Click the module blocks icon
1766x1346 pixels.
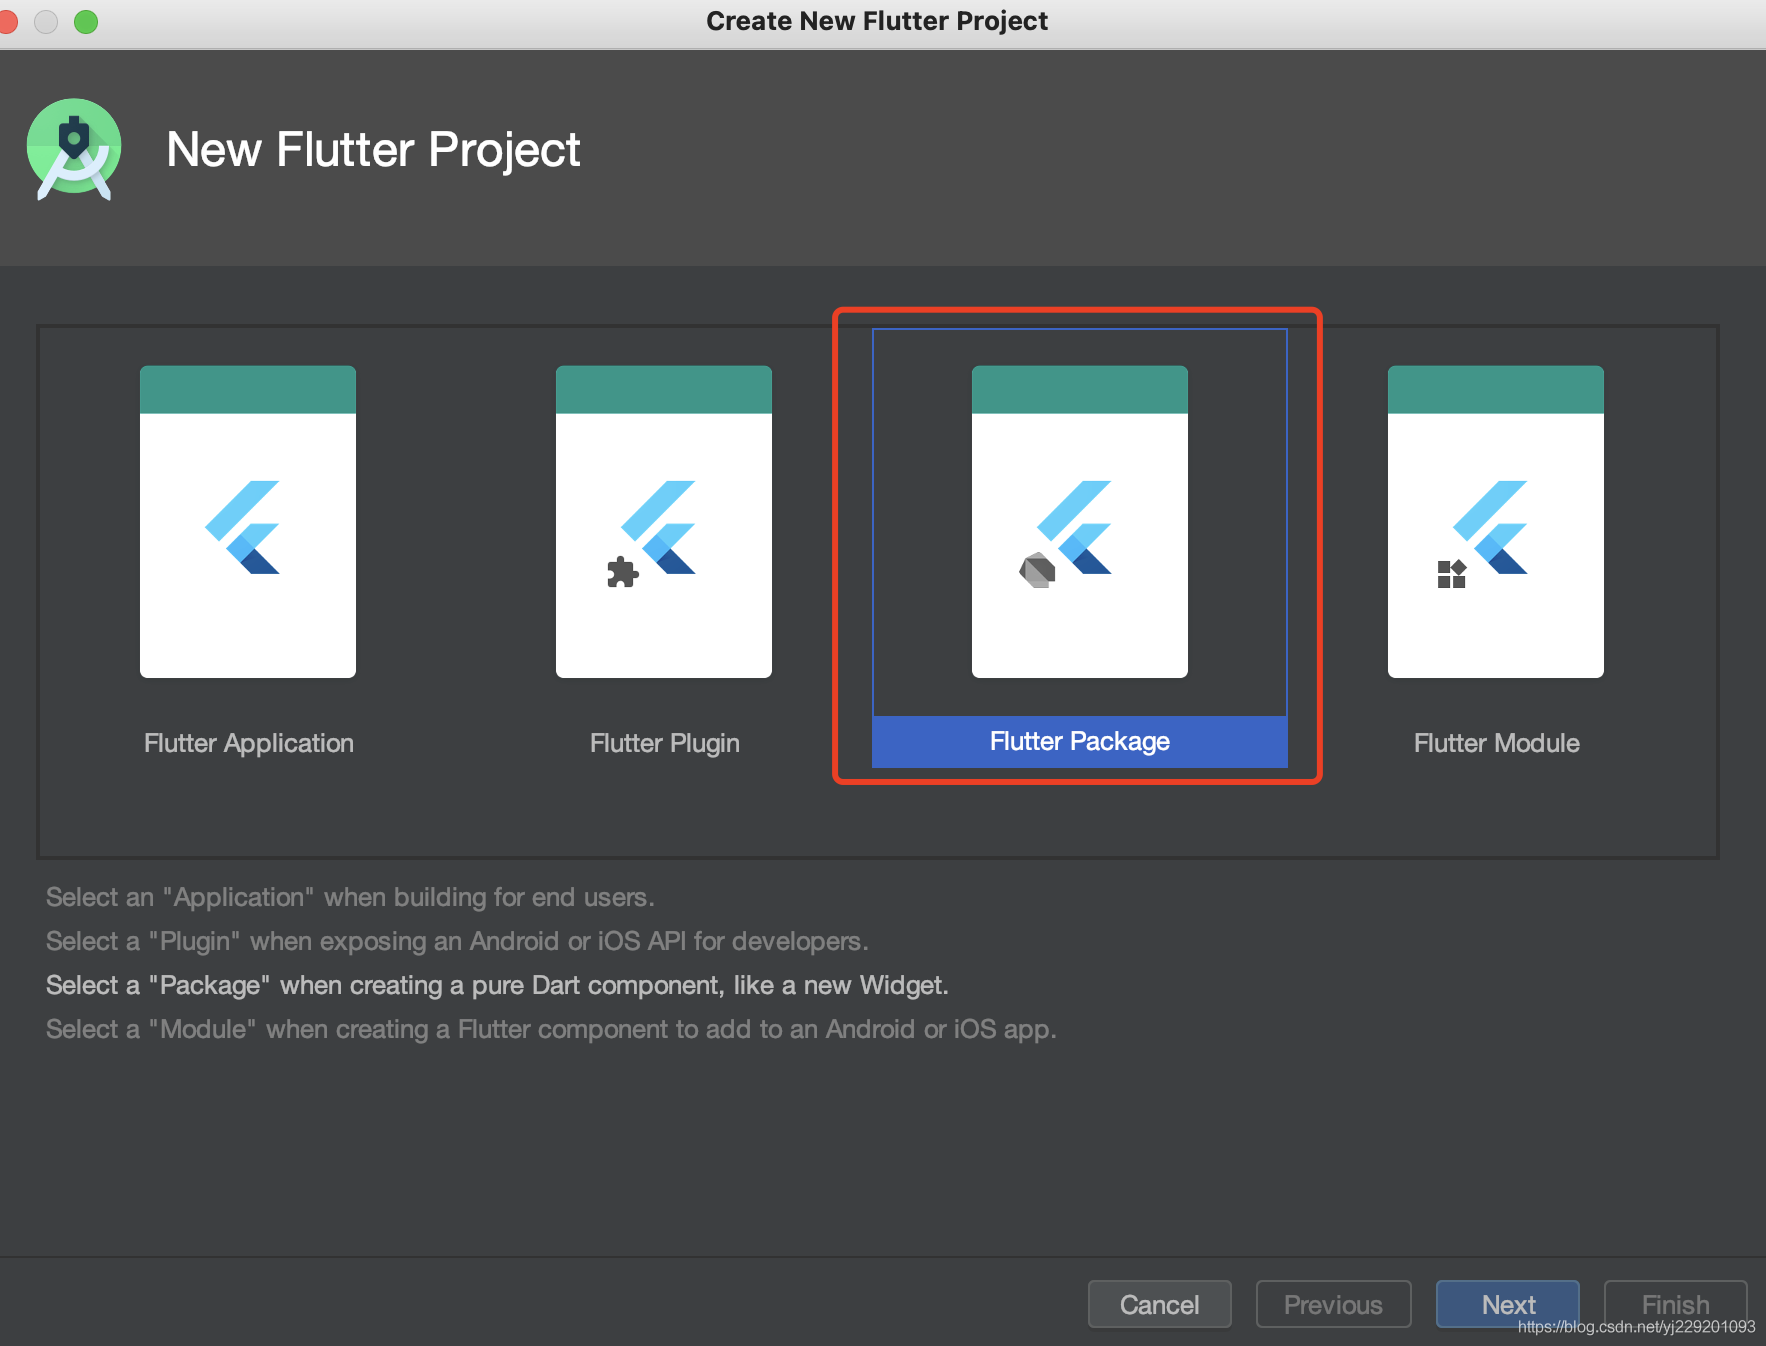coord(1452,574)
